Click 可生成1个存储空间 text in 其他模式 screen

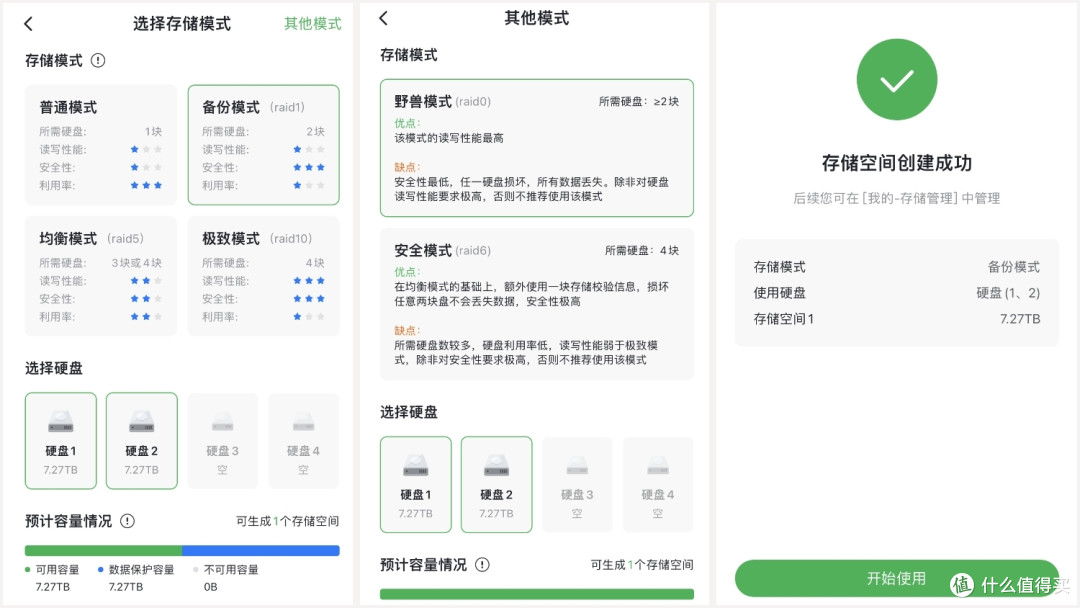tap(642, 565)
